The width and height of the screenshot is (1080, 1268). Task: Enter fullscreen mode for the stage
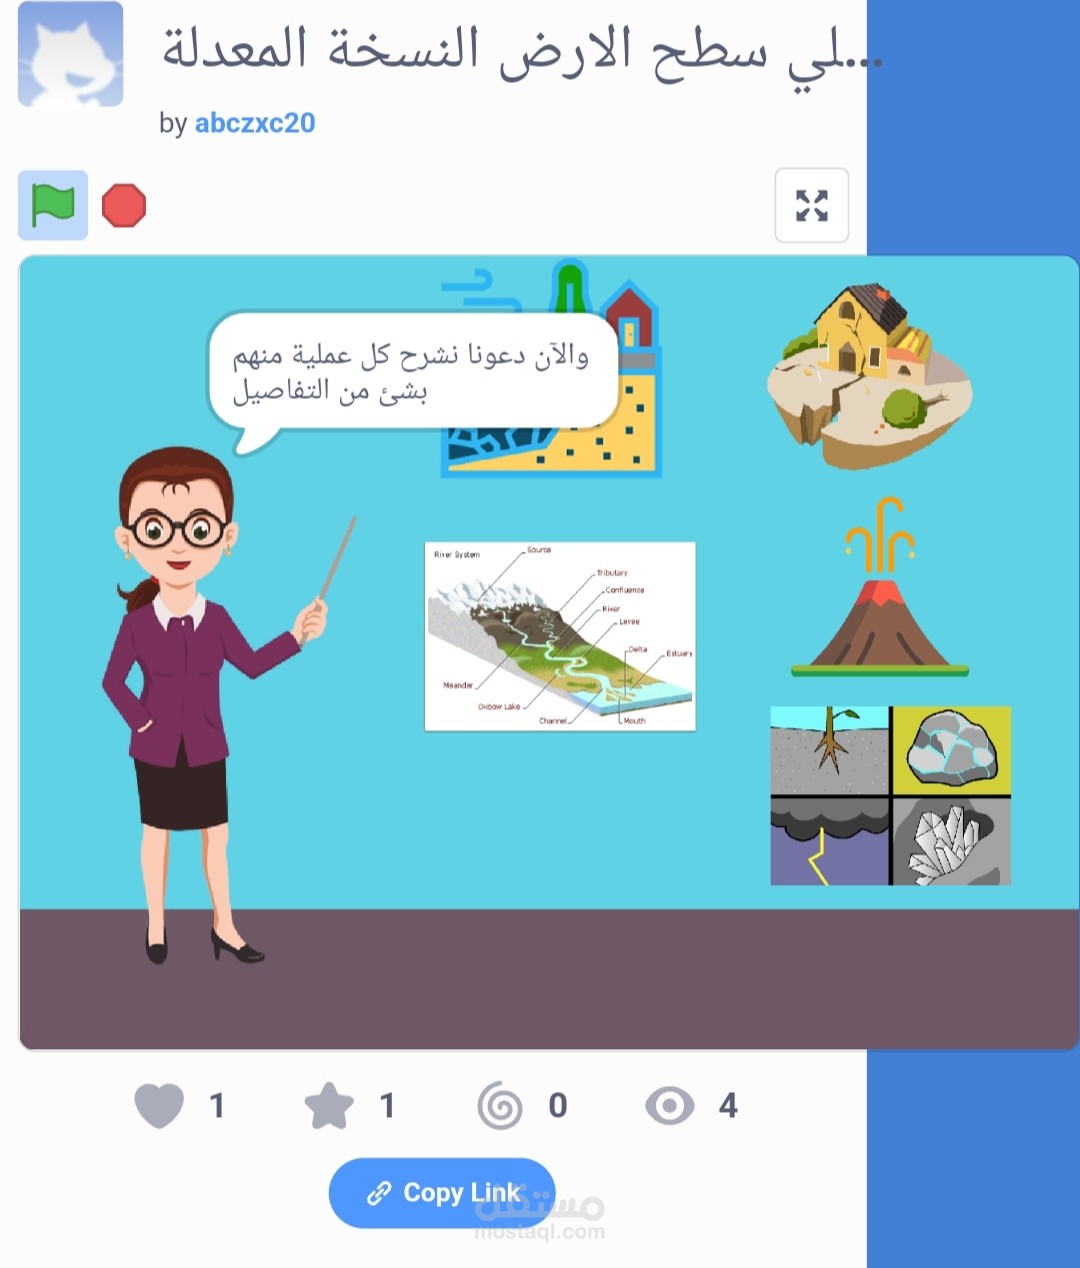812,205
